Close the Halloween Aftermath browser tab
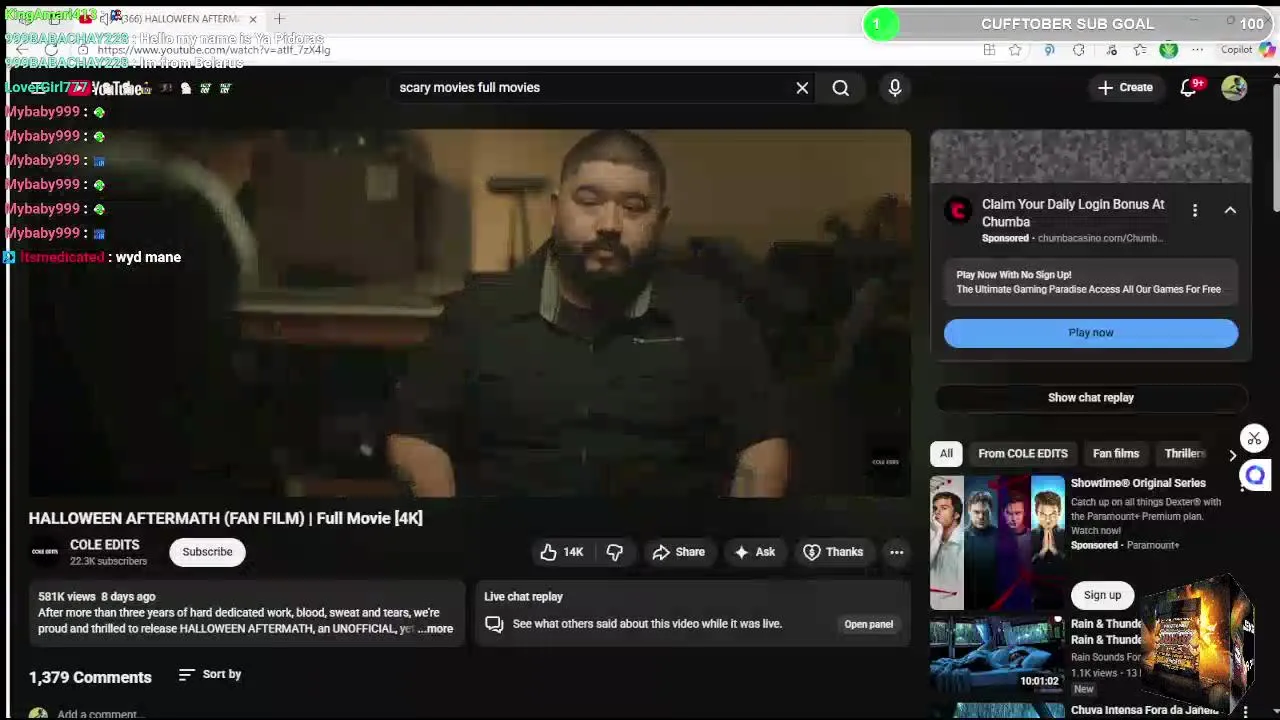This screenshot has width=1280, height=720. 253,19
